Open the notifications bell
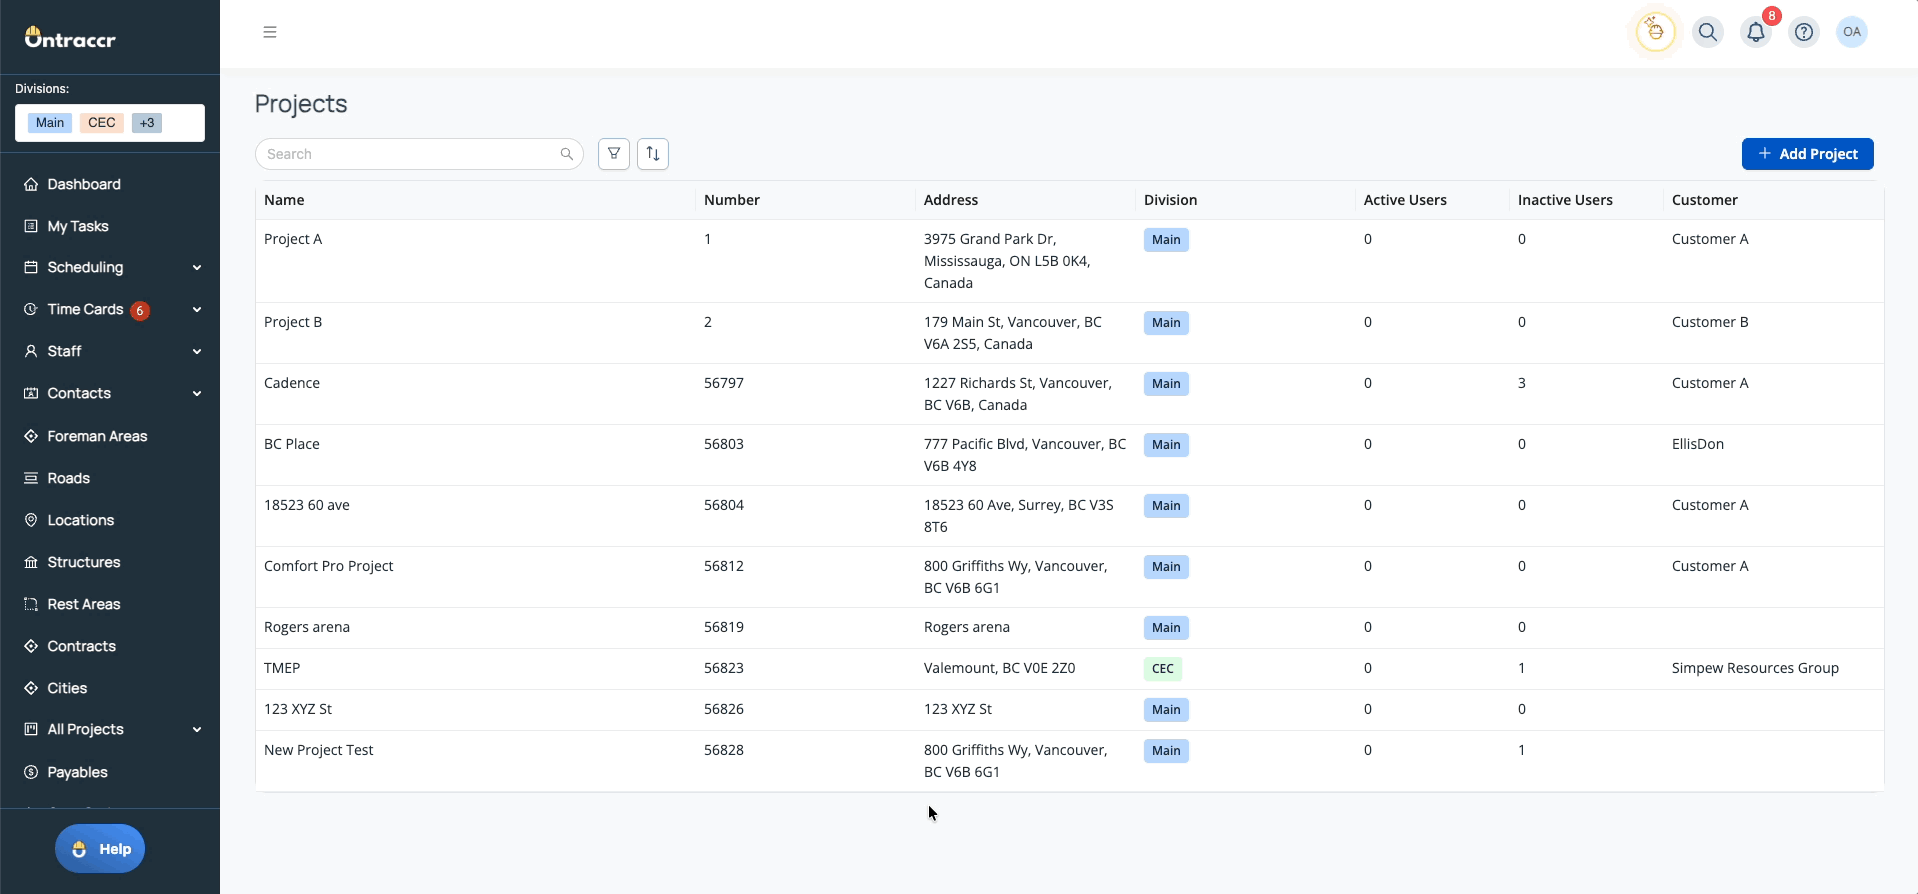This screenshot has width=1918, height=894. pyautogui.click(x=1756, y=32)
